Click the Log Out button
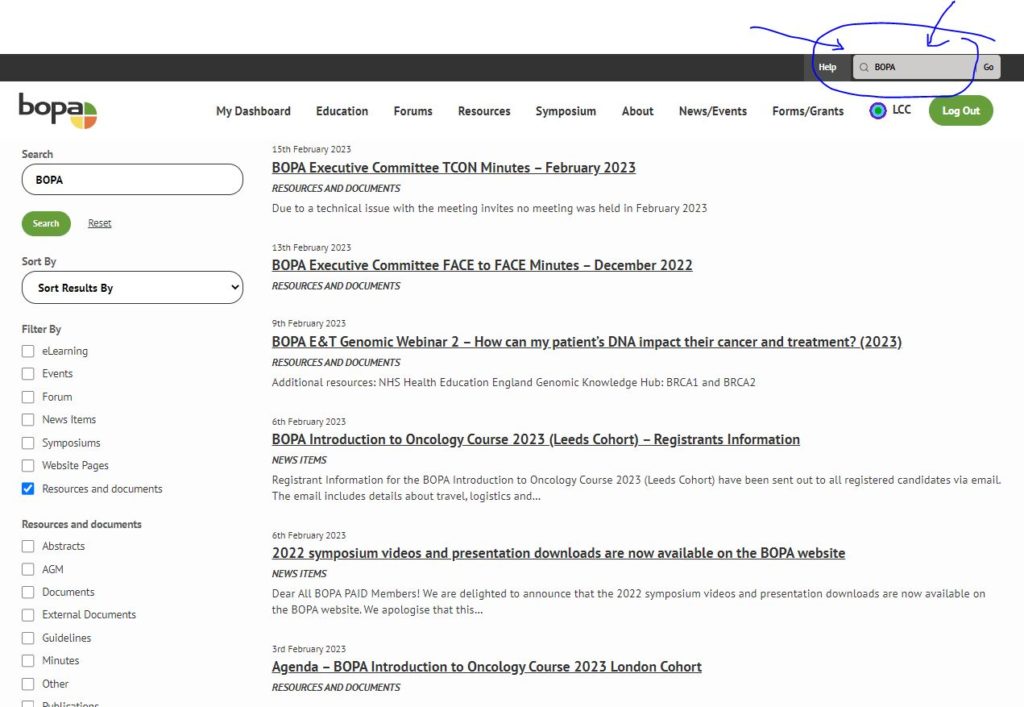This screenshot has width=1024, height=707. tap(960, 111)
